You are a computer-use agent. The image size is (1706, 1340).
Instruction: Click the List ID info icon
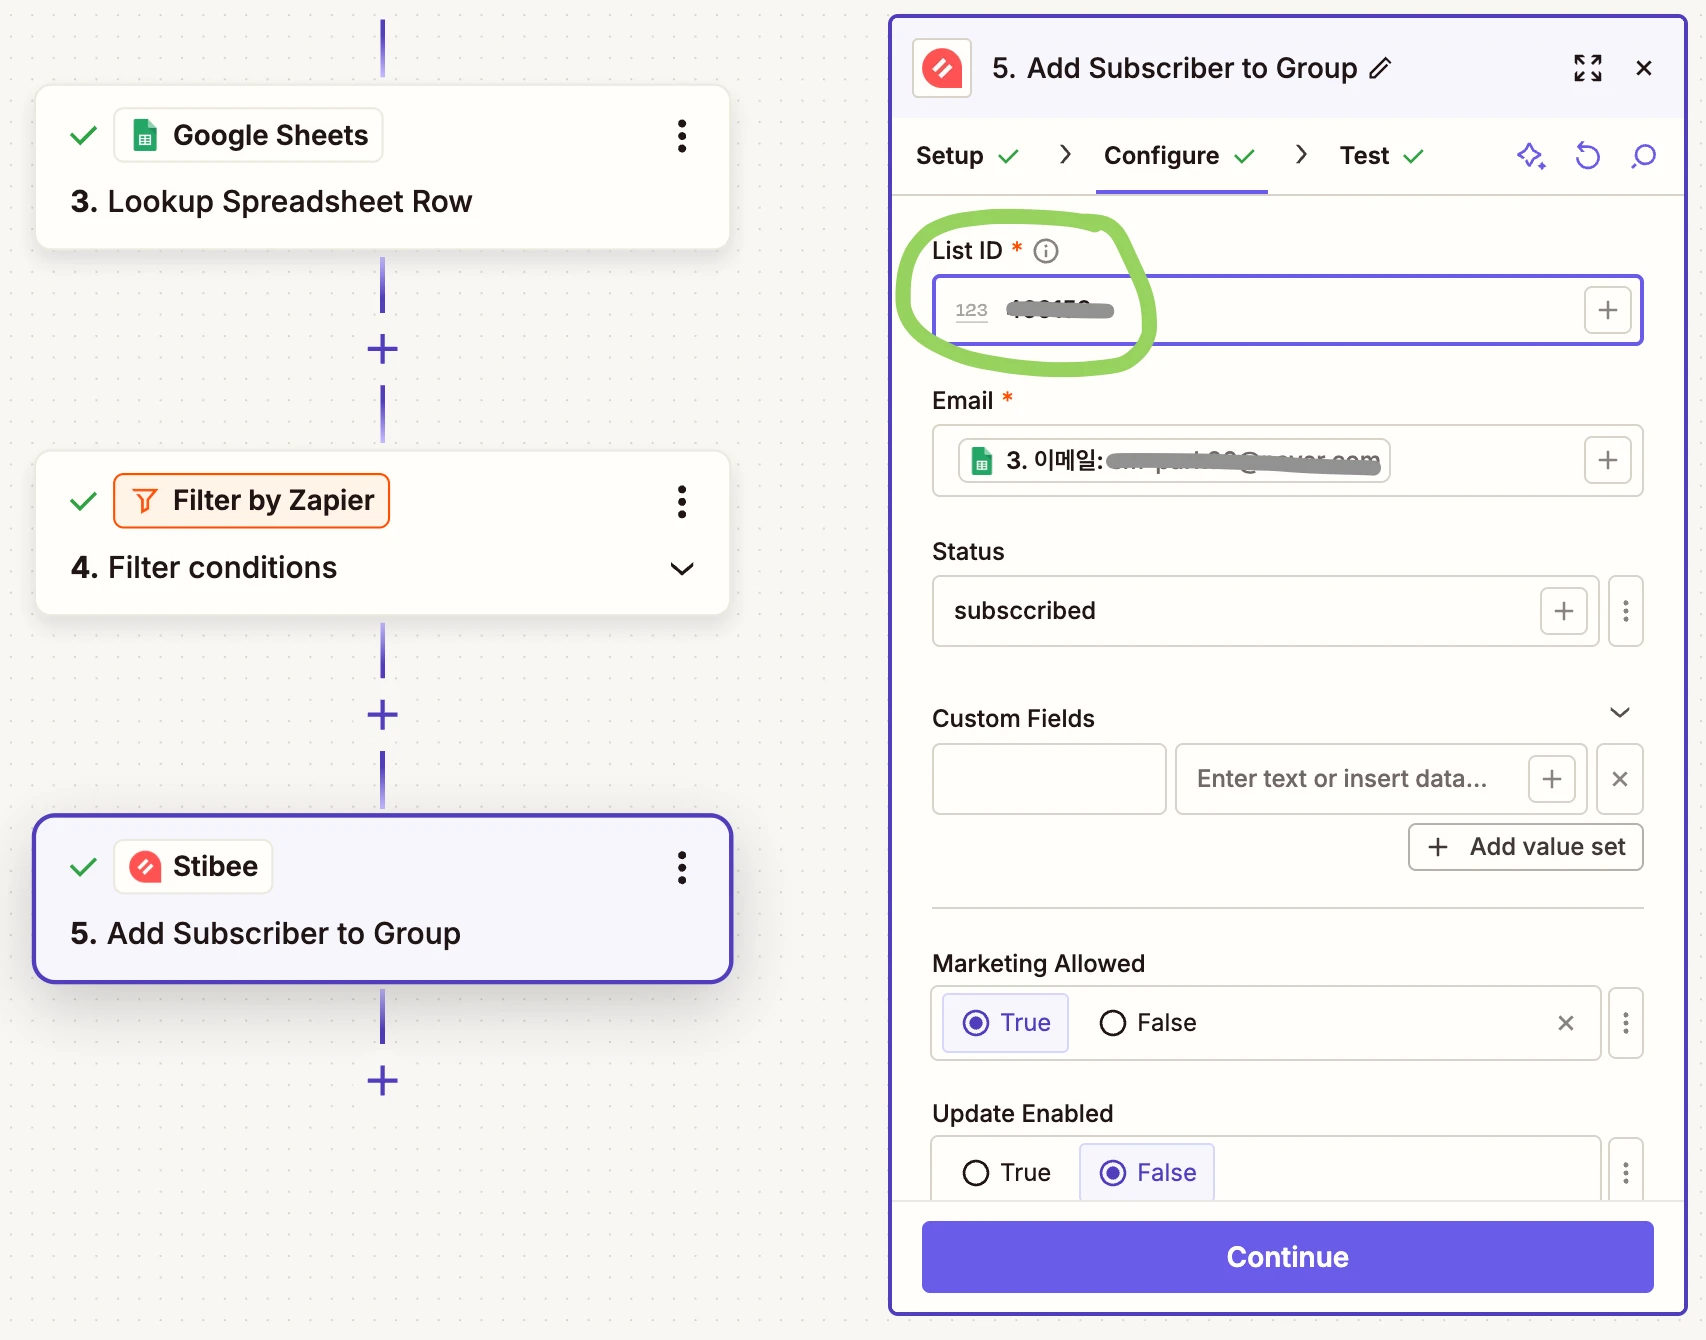click(x=1045, y=251)
